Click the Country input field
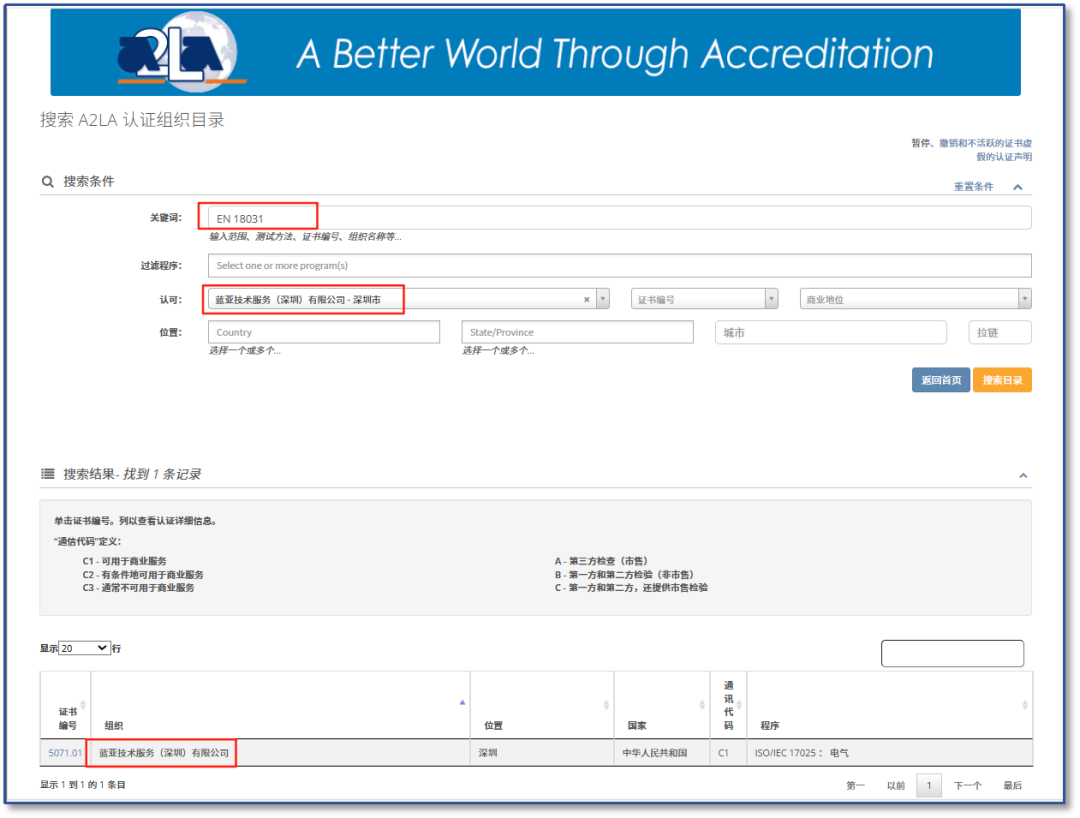 [x=324, y=332]
